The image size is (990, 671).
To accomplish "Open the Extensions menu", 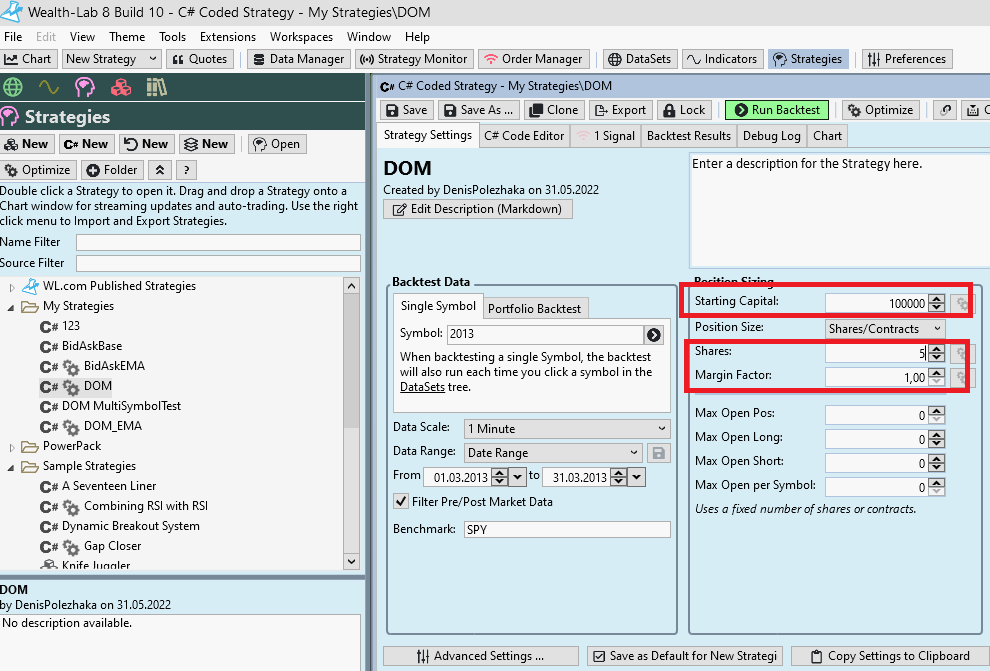I will (x=227, y=37).
